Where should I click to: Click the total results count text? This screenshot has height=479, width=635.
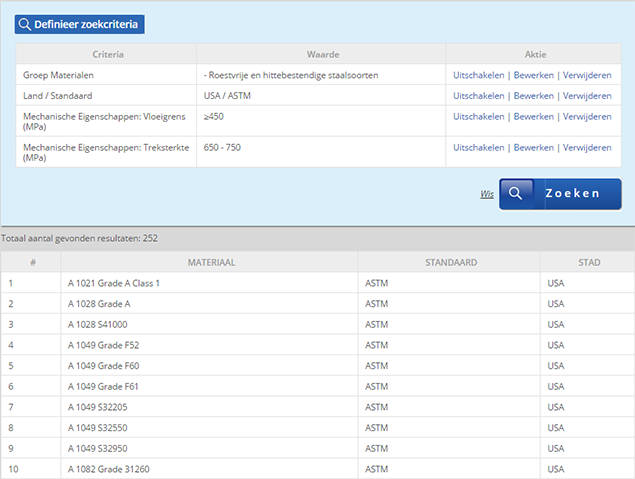(x=79, y=238)
